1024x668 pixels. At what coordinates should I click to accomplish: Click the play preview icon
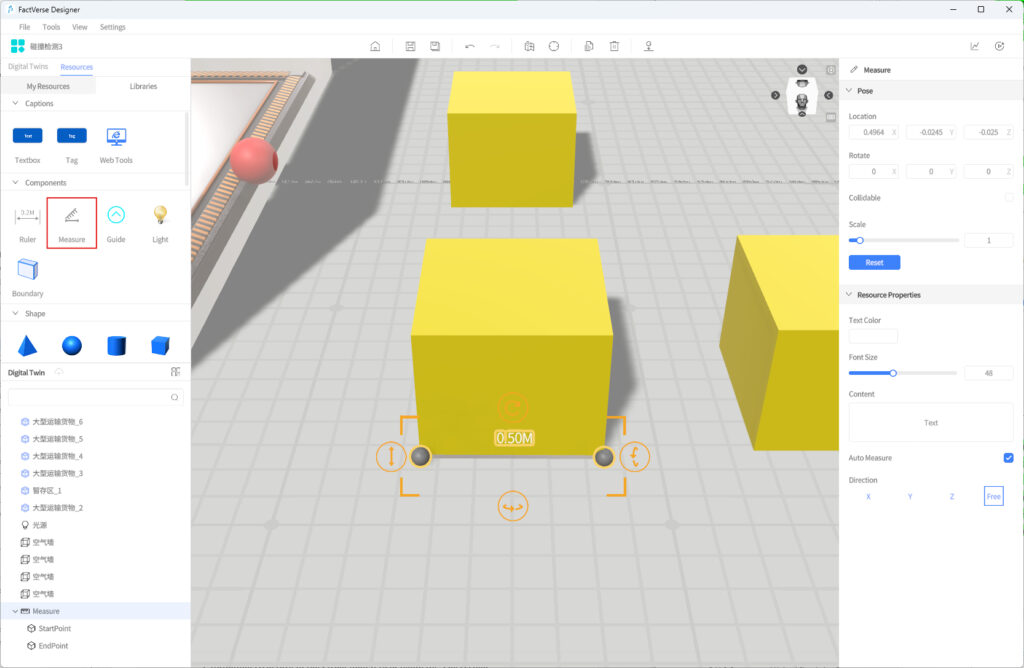click(x=999, y=46)
